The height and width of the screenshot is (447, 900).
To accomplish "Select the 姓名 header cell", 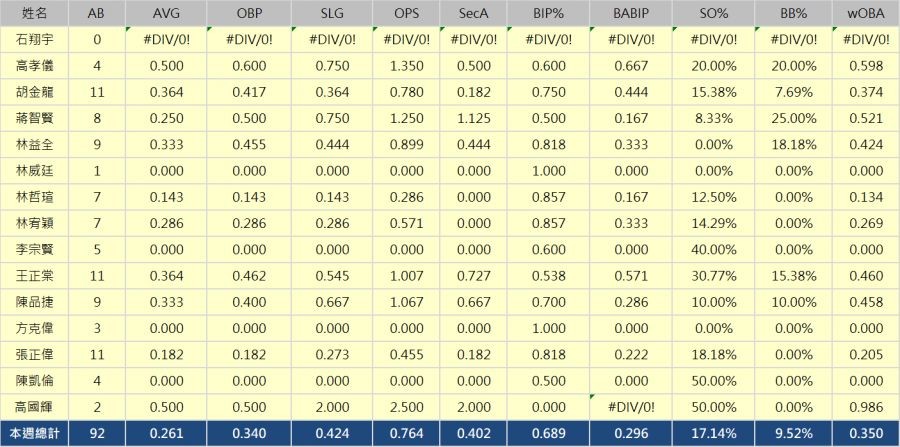I will tap(36, 14).
